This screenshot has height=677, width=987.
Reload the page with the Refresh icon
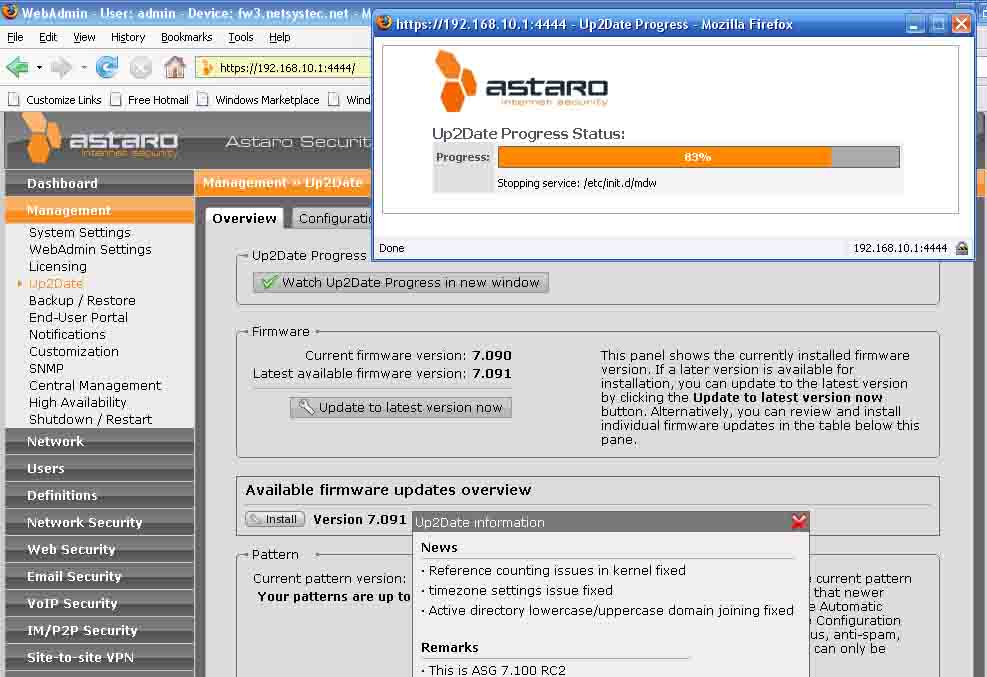107,67
